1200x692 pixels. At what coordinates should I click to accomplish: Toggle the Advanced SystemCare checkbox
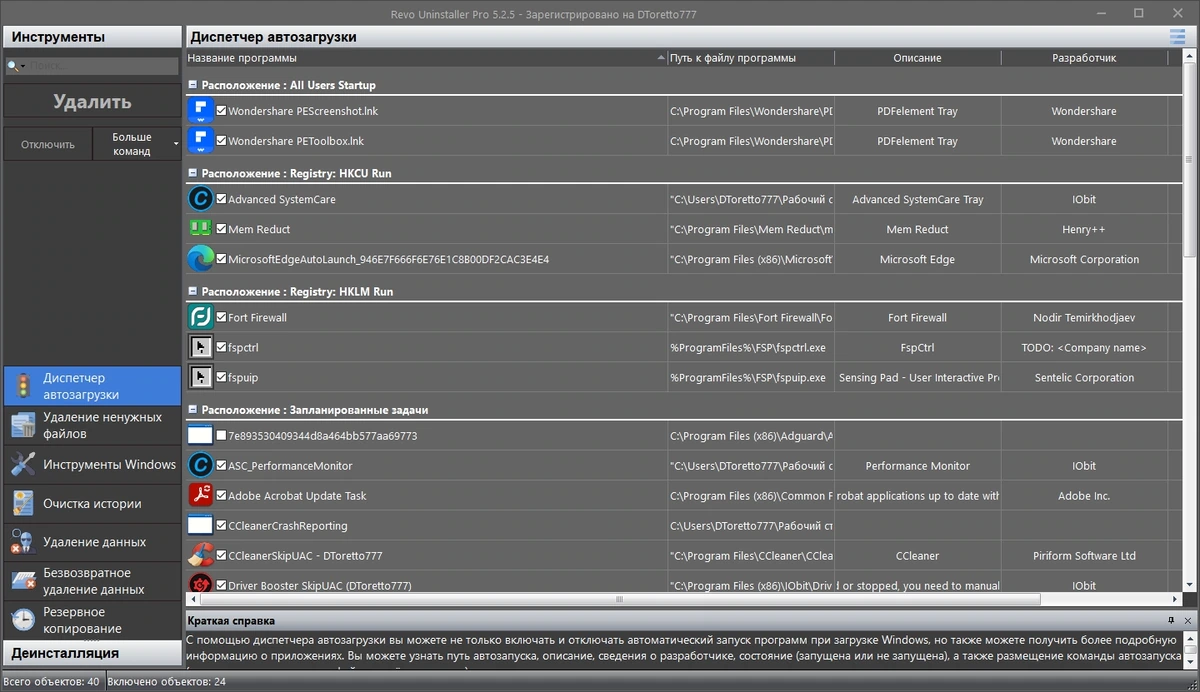click(x=222, y=200)
